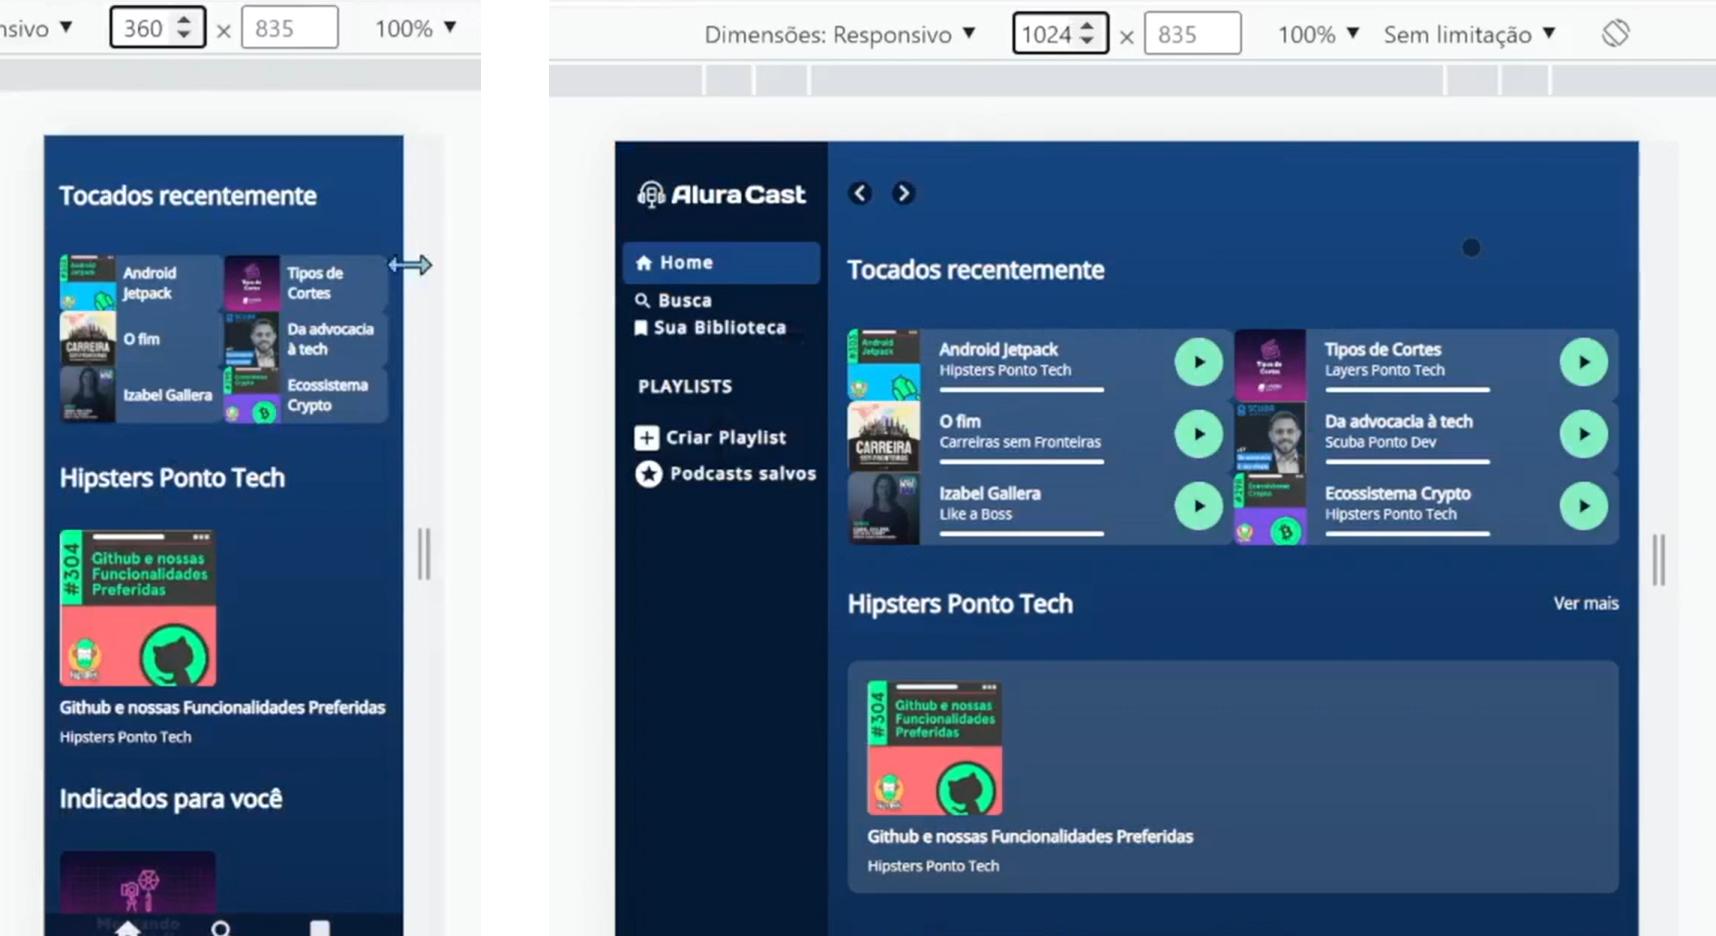Open the 100% zoom dropdown in the 360 window

pos(415,28)
